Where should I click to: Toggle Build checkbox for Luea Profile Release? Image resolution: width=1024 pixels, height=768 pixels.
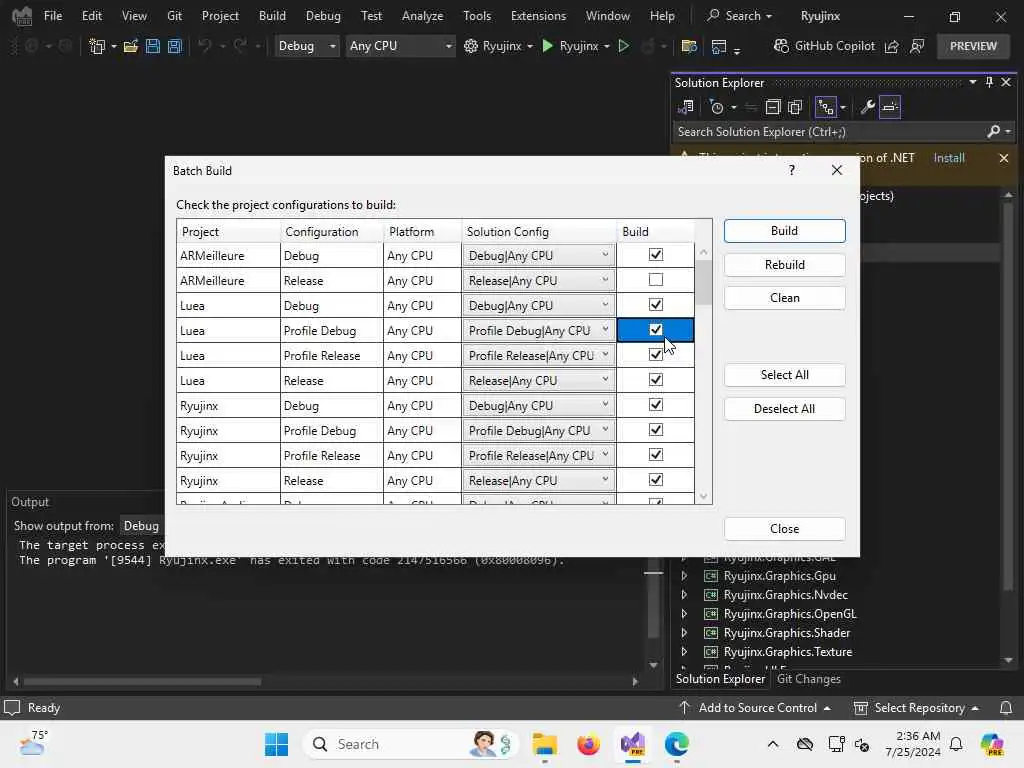pos(656,355)
